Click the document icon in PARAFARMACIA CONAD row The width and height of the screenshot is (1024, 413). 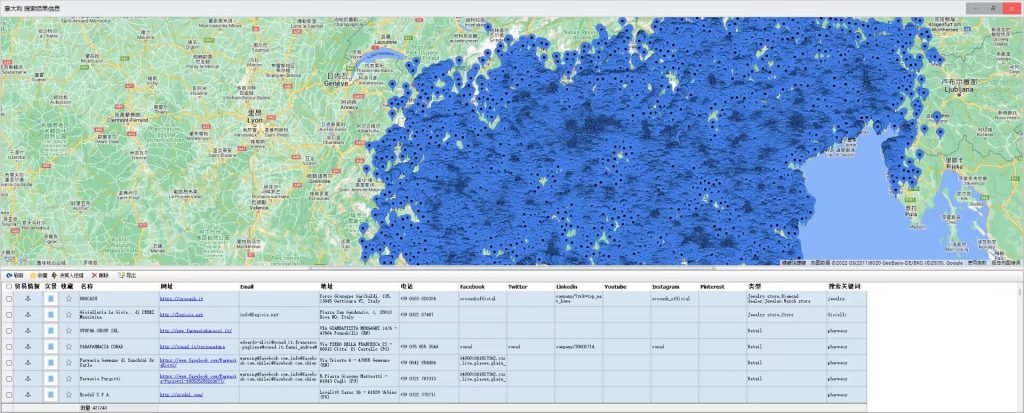click(x=49, y=346)
